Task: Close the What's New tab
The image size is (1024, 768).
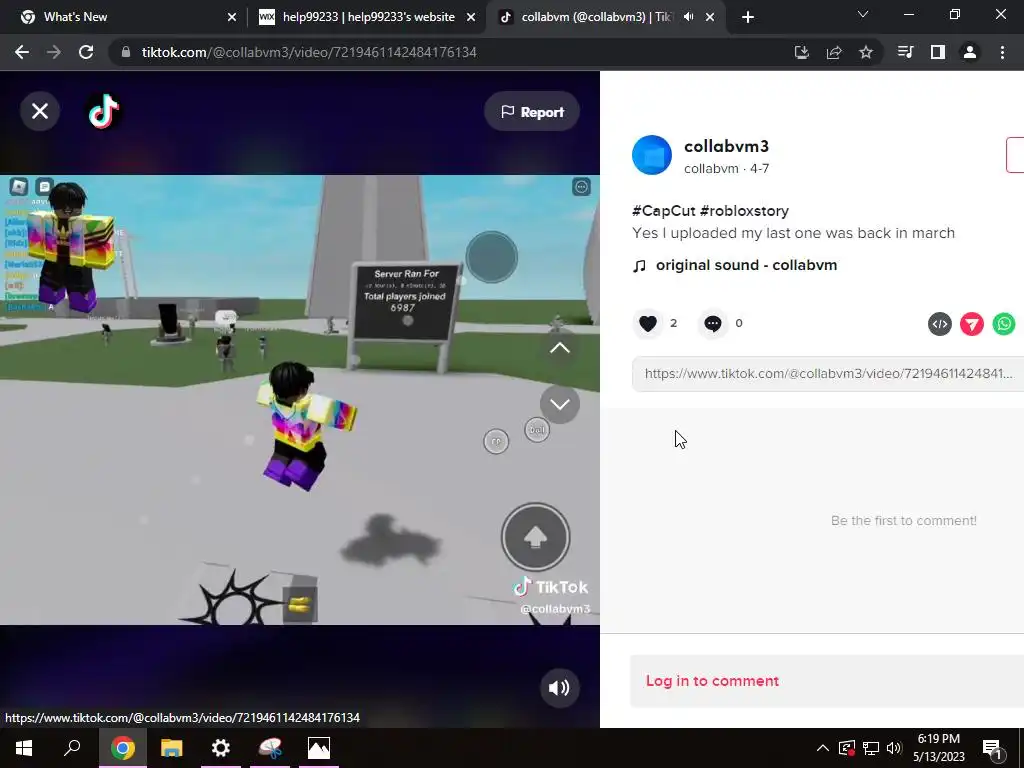Action: (x=232, y=18)
